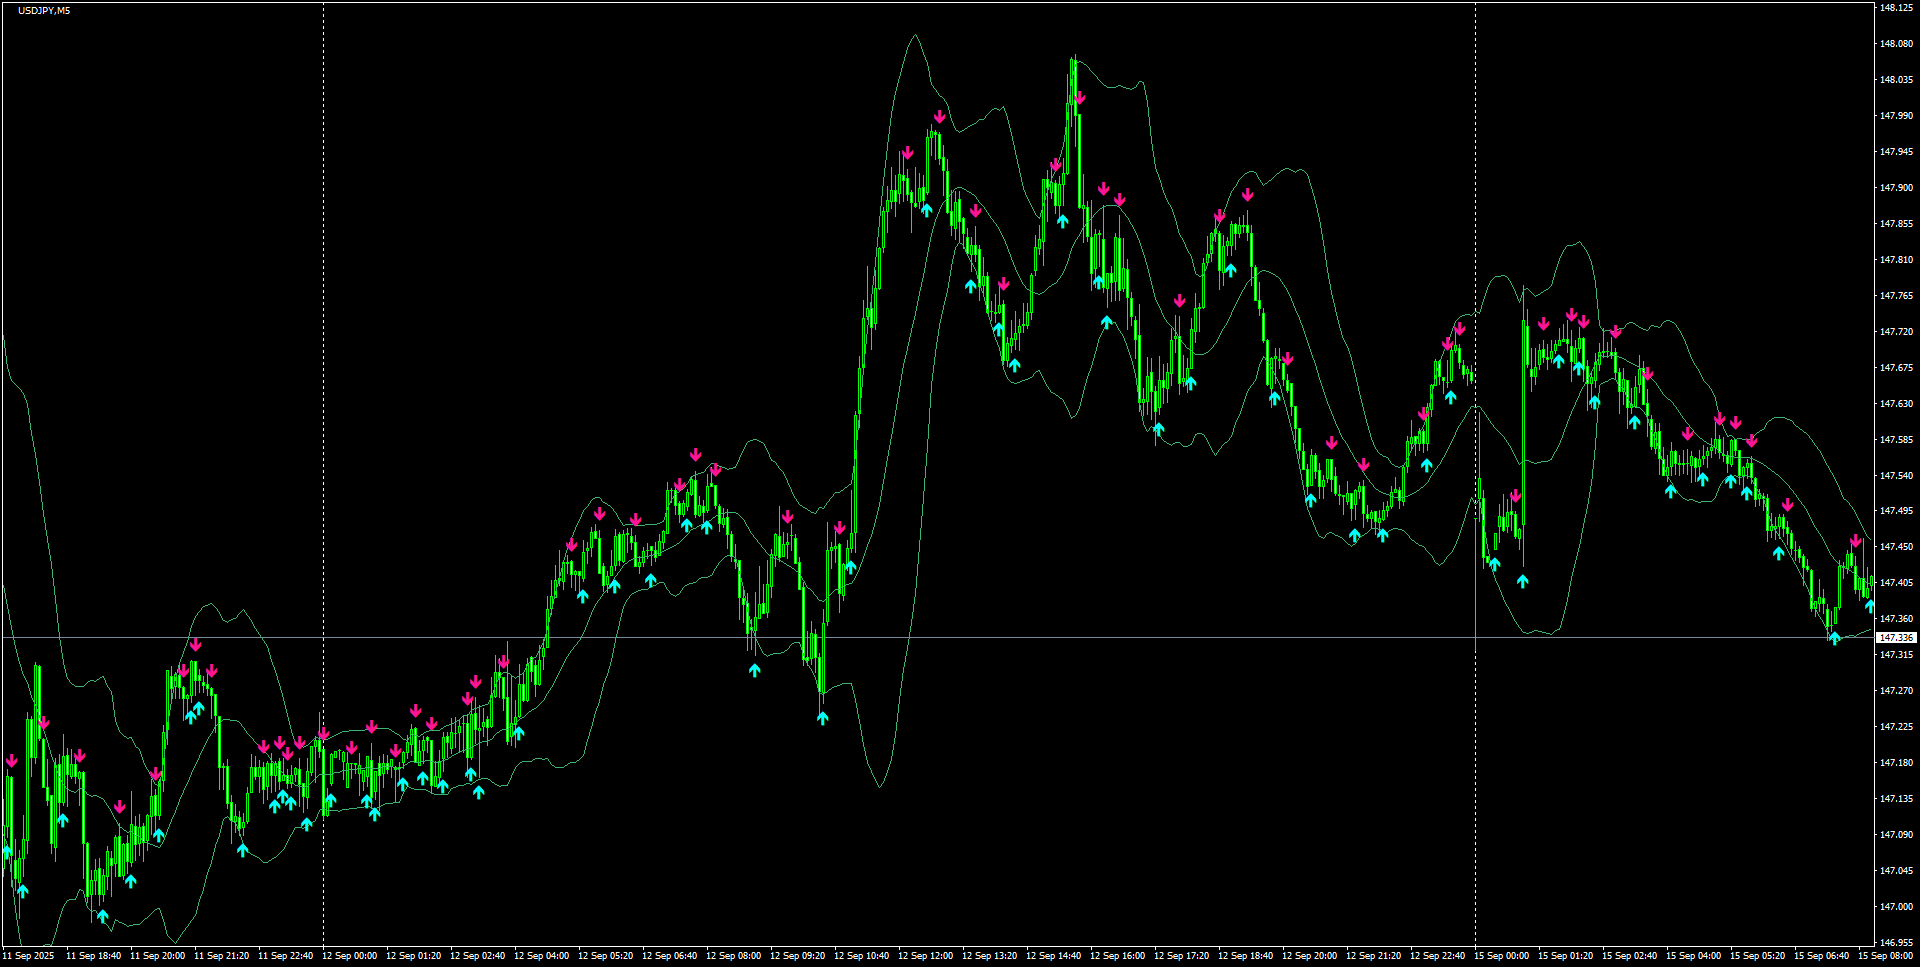Click the 147.720 price scale value
The image size is (1920, 967).
(1896, 332)
